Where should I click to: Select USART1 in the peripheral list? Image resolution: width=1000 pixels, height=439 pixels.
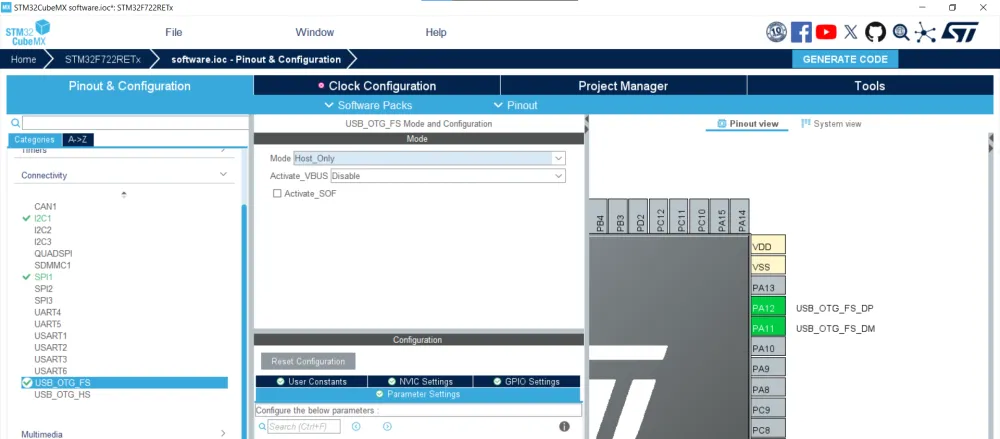50,336
